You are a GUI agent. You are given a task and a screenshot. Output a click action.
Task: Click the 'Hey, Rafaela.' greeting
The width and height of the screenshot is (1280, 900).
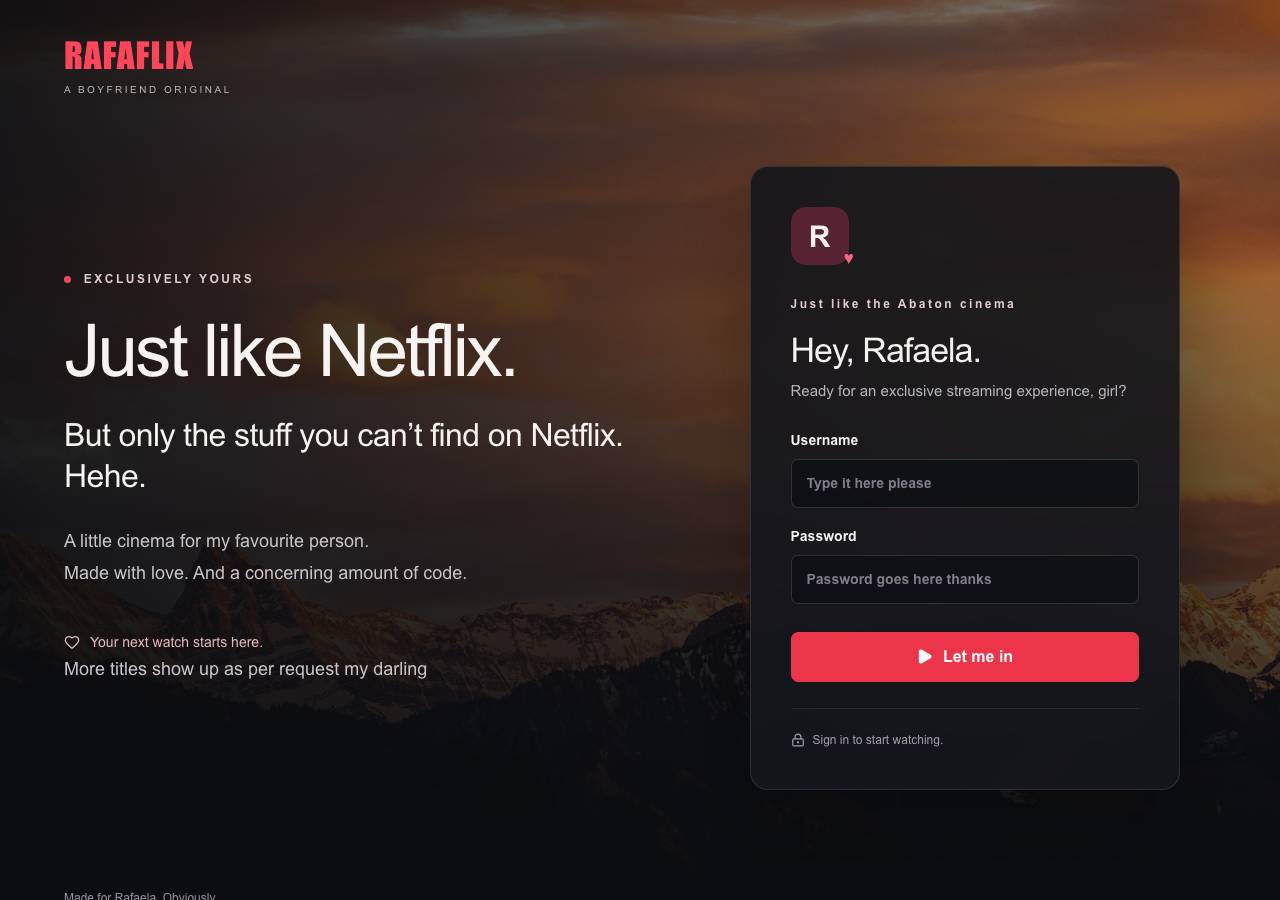886,350
